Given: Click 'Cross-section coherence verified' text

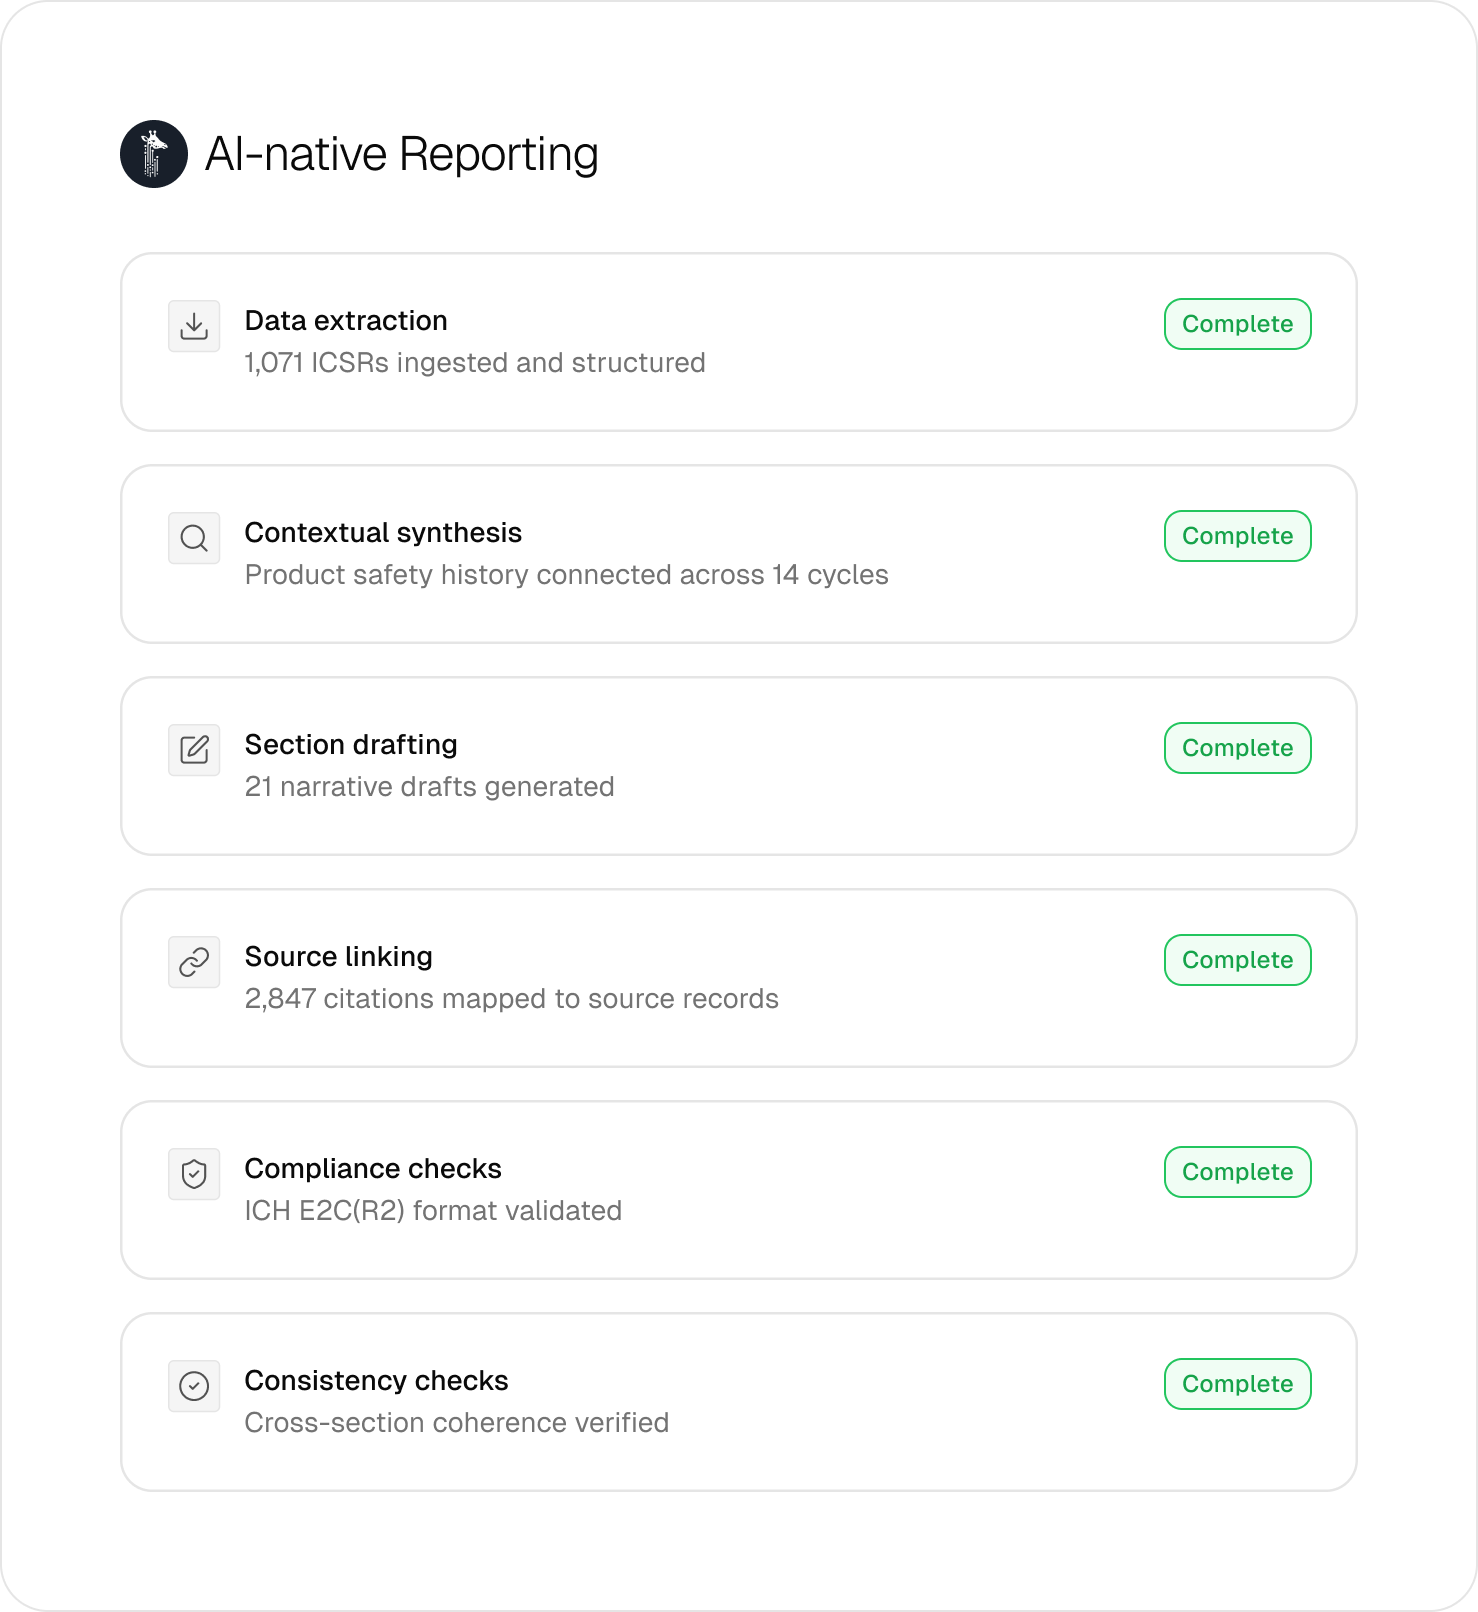Looking at the screenshot, I should pos(457,1423).
